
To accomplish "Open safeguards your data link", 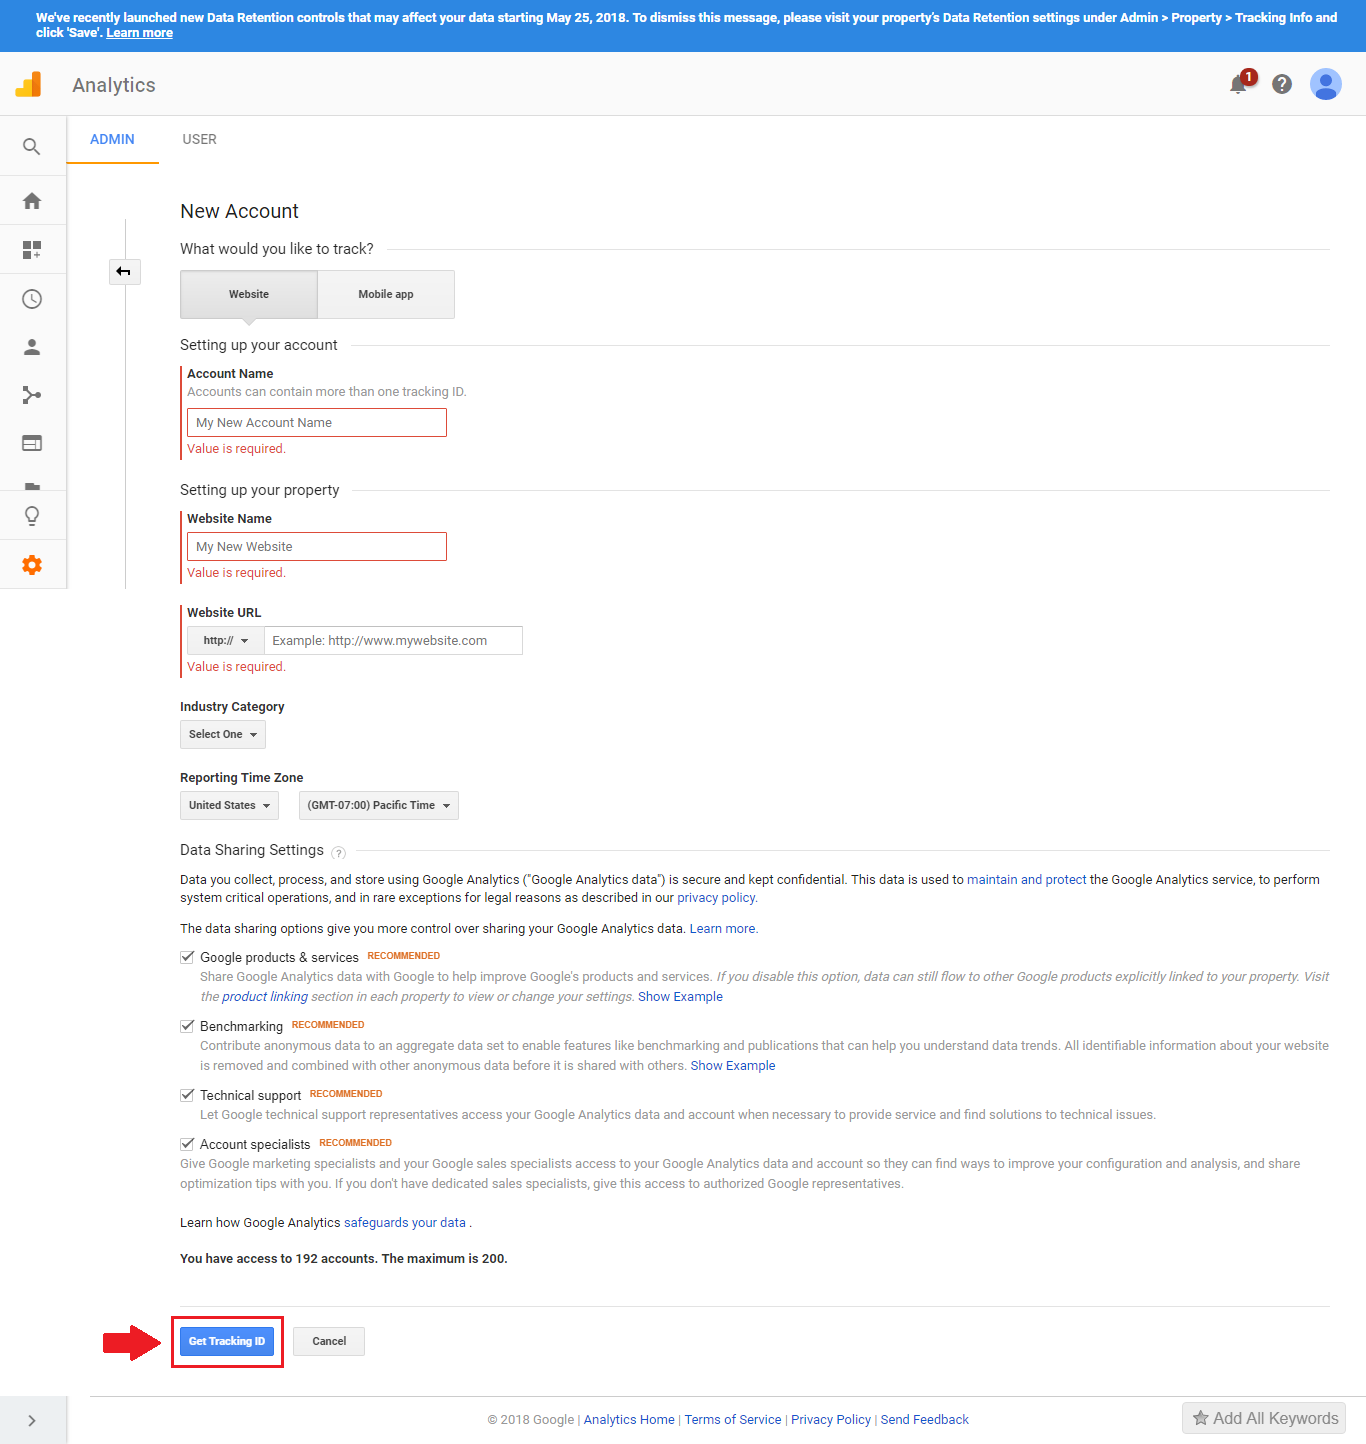I will tap(405, 1223).
